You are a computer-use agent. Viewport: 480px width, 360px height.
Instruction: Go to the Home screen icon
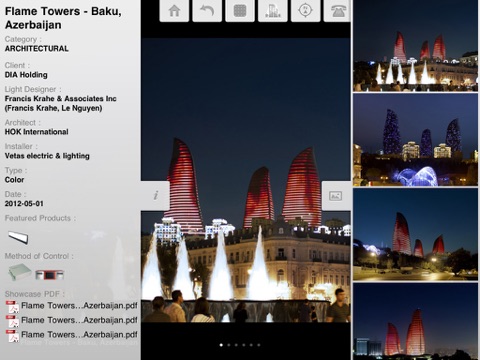174,11
